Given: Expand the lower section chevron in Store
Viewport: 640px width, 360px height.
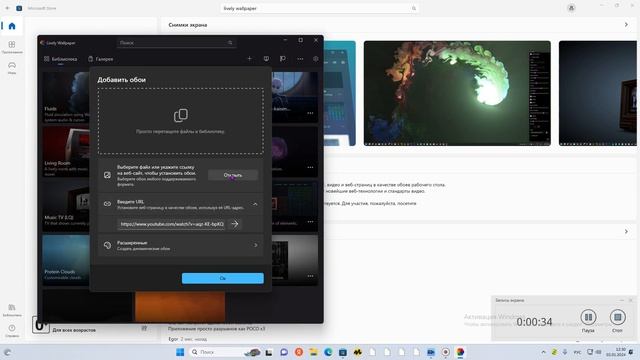Looking at the screenshot, I should click(626, 231).
